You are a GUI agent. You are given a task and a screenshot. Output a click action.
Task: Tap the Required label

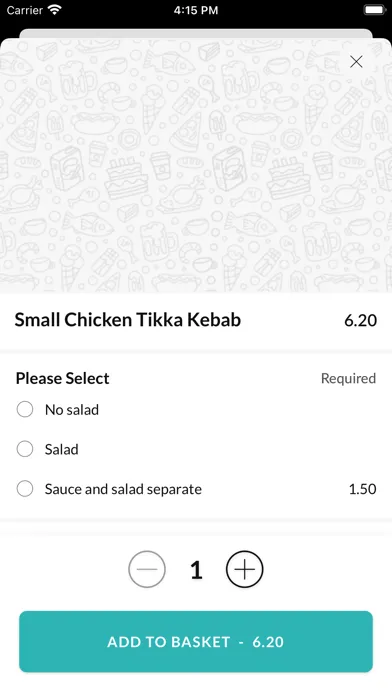tap(348, 378)
